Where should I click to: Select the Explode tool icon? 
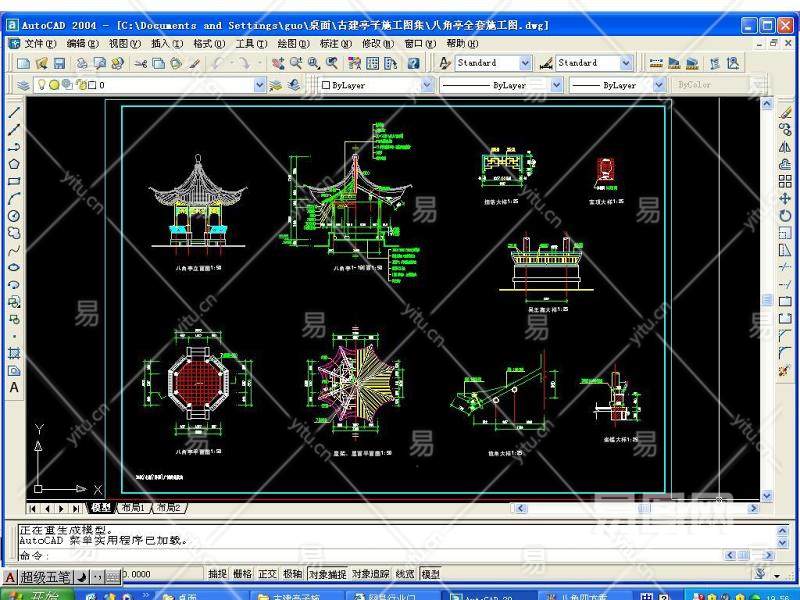tap(785, 370)
